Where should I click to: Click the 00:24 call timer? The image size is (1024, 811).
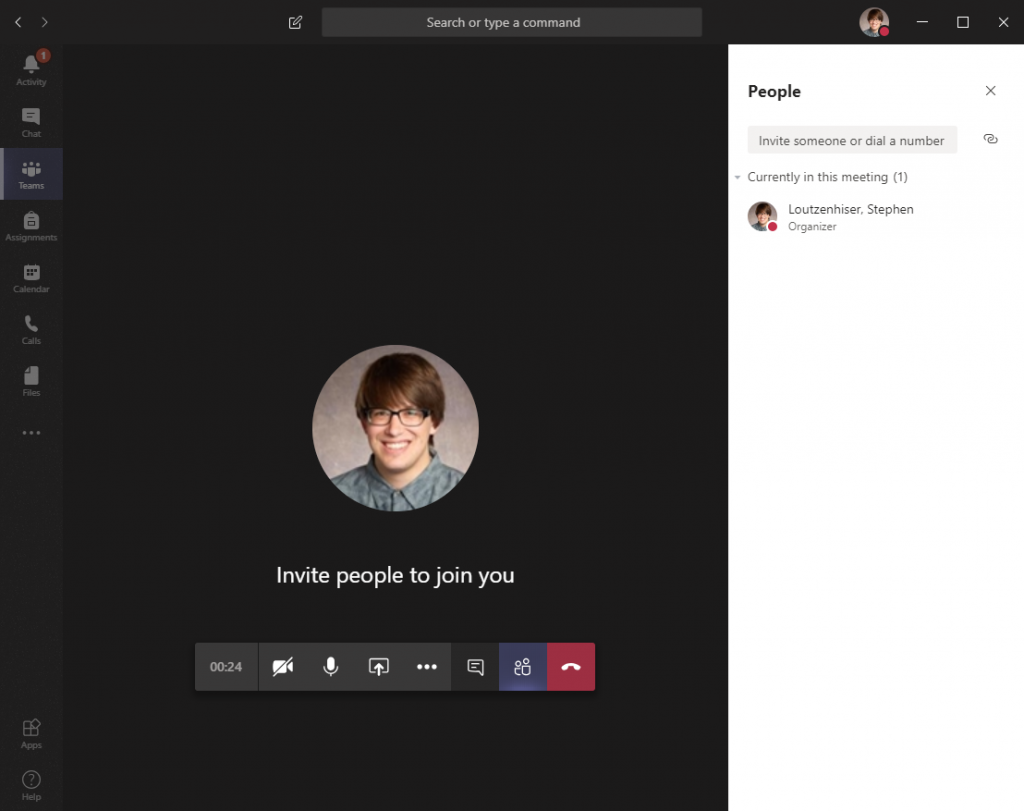(226, 667)
